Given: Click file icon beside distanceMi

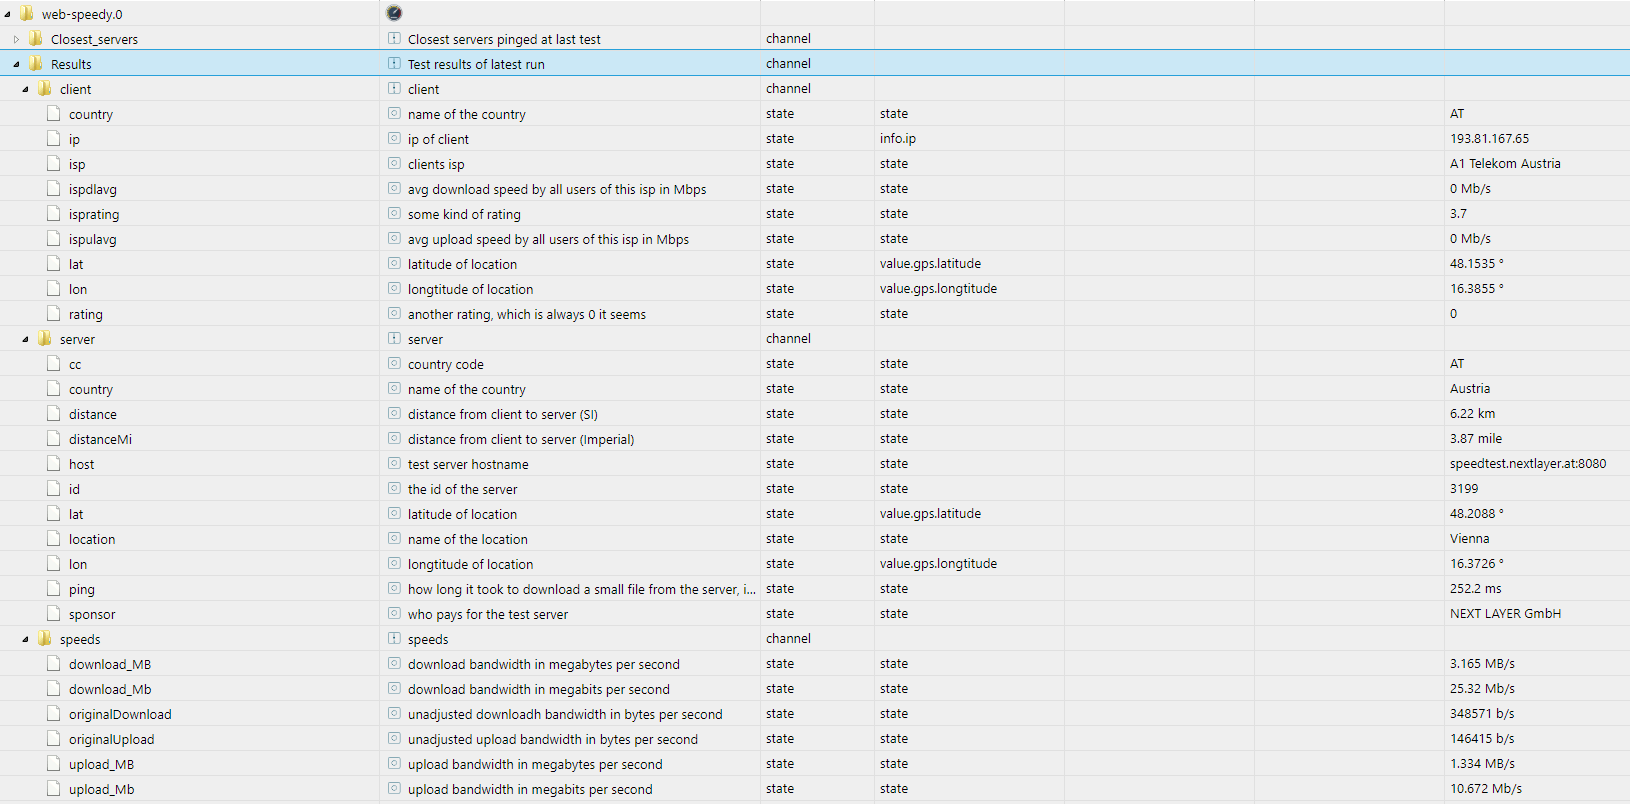Looking at the screenshot, I should tap(54, 438).
